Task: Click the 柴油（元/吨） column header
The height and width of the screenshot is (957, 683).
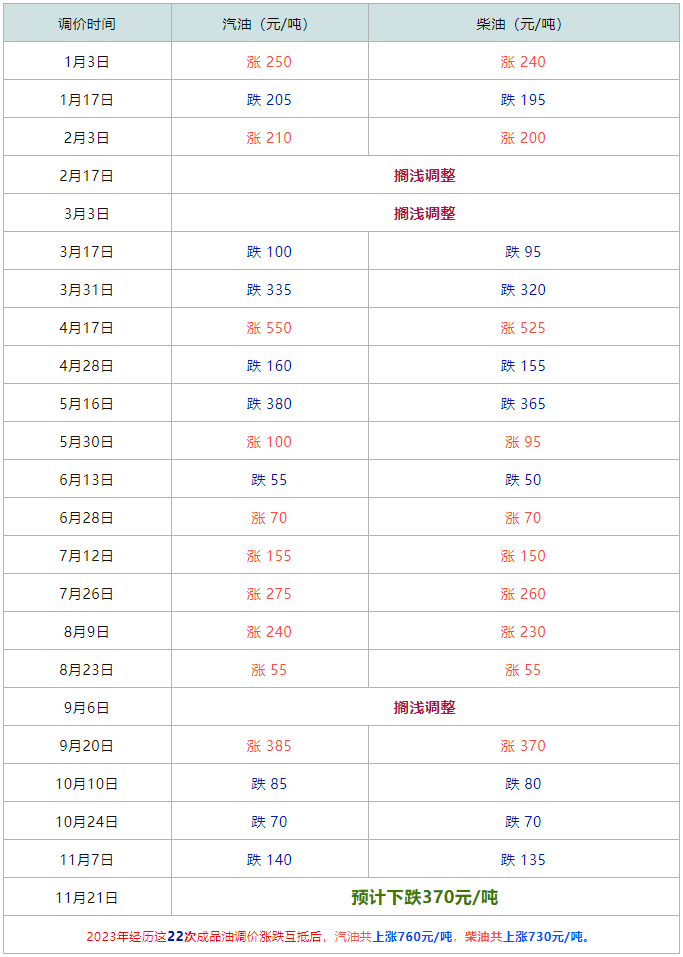Action: (523, 24)
